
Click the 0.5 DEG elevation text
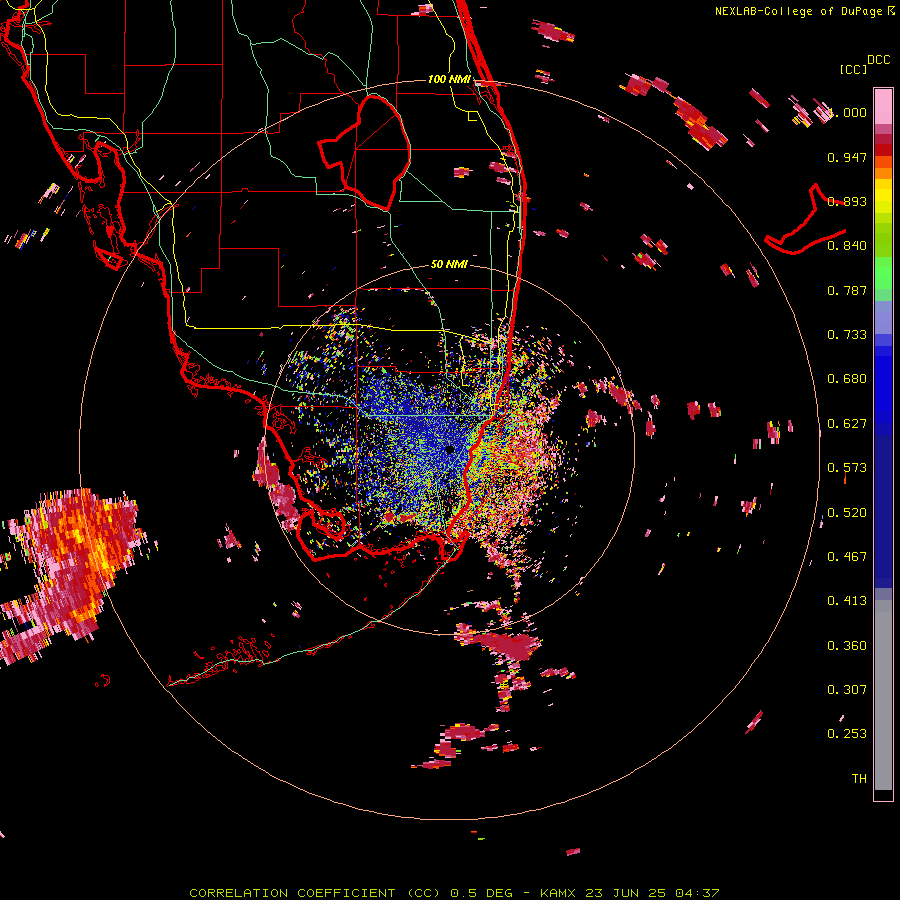click(481, 893)
